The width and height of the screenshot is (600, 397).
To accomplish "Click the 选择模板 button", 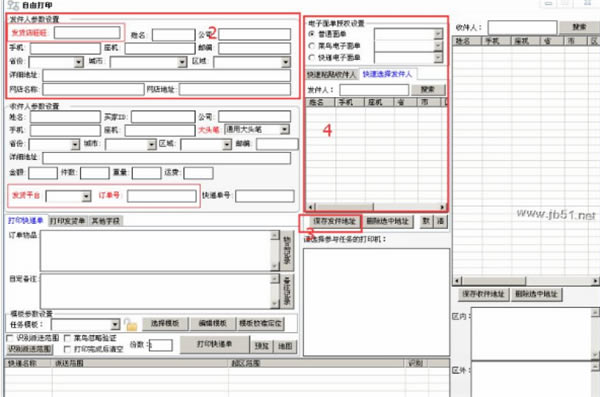I will [165, 323].
